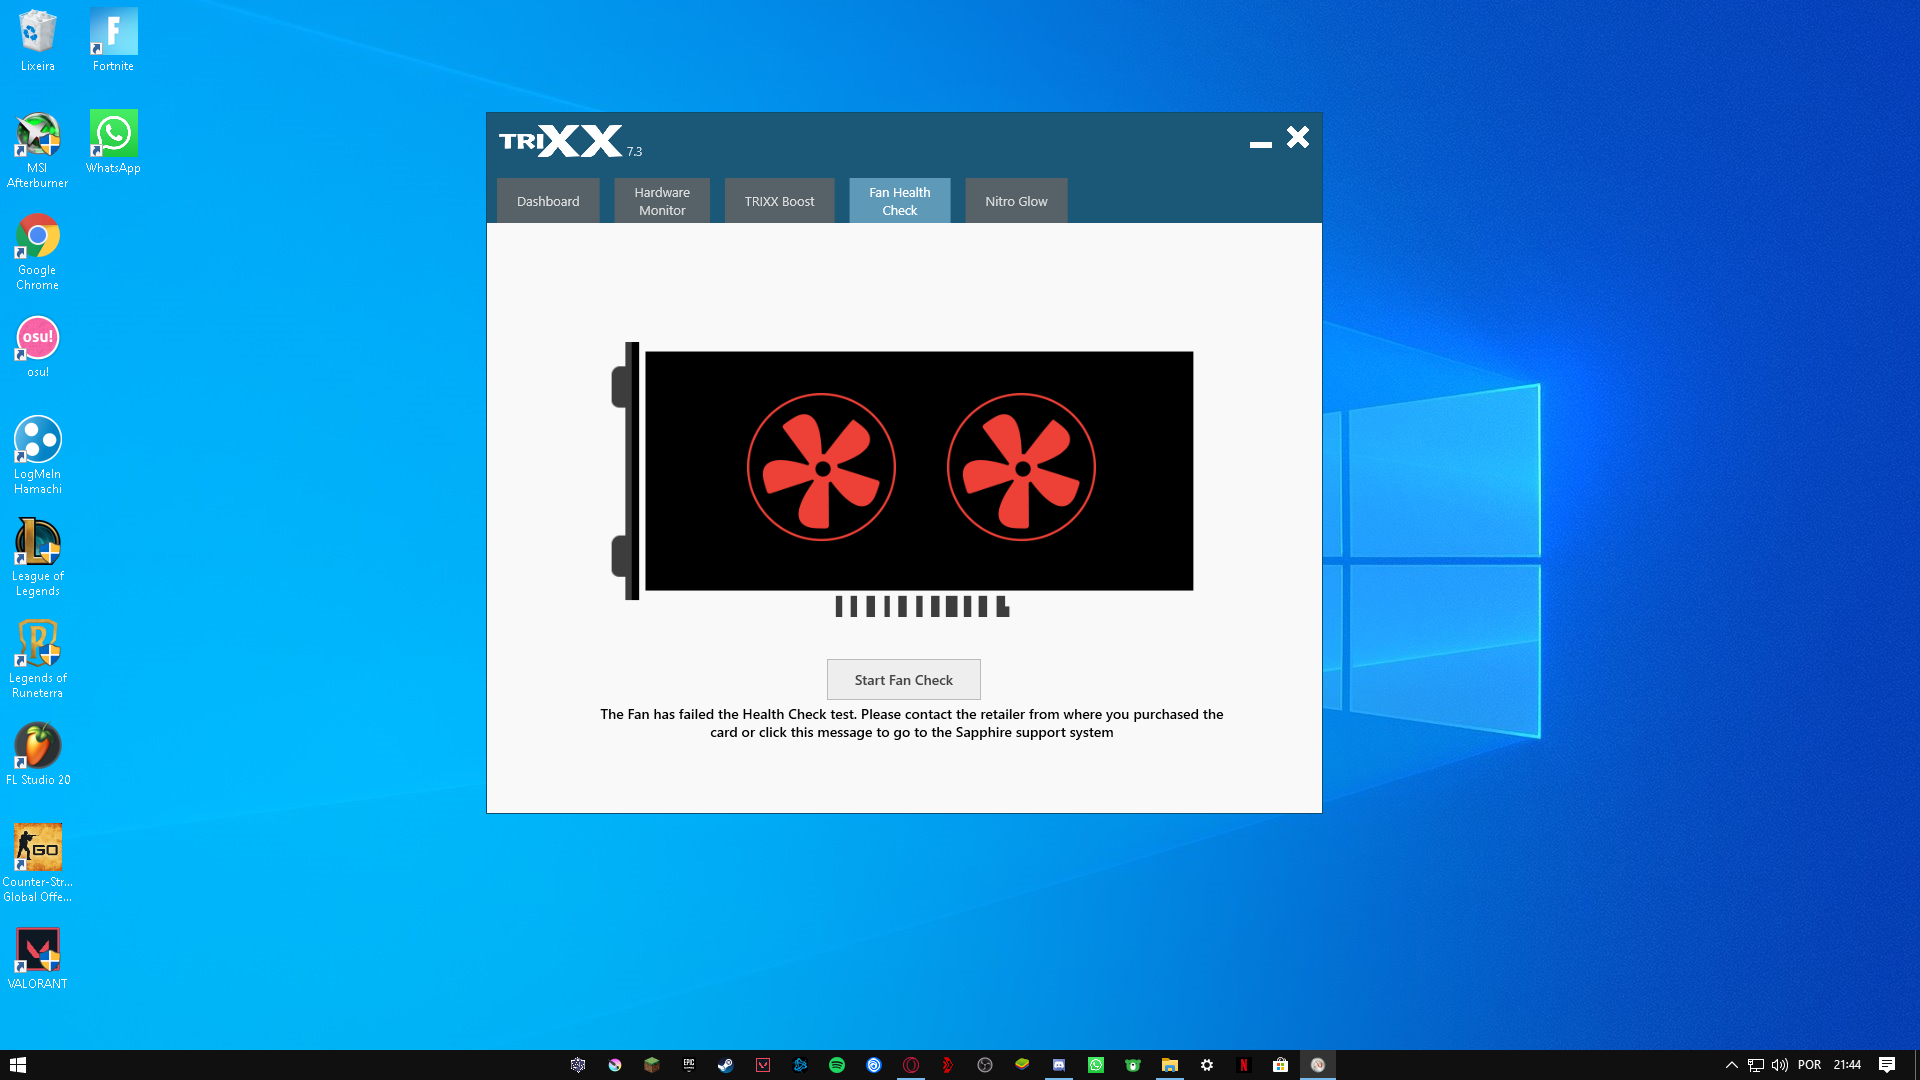
Task: Open OBS Studio from the taskbar
Action: (985, 1065)
